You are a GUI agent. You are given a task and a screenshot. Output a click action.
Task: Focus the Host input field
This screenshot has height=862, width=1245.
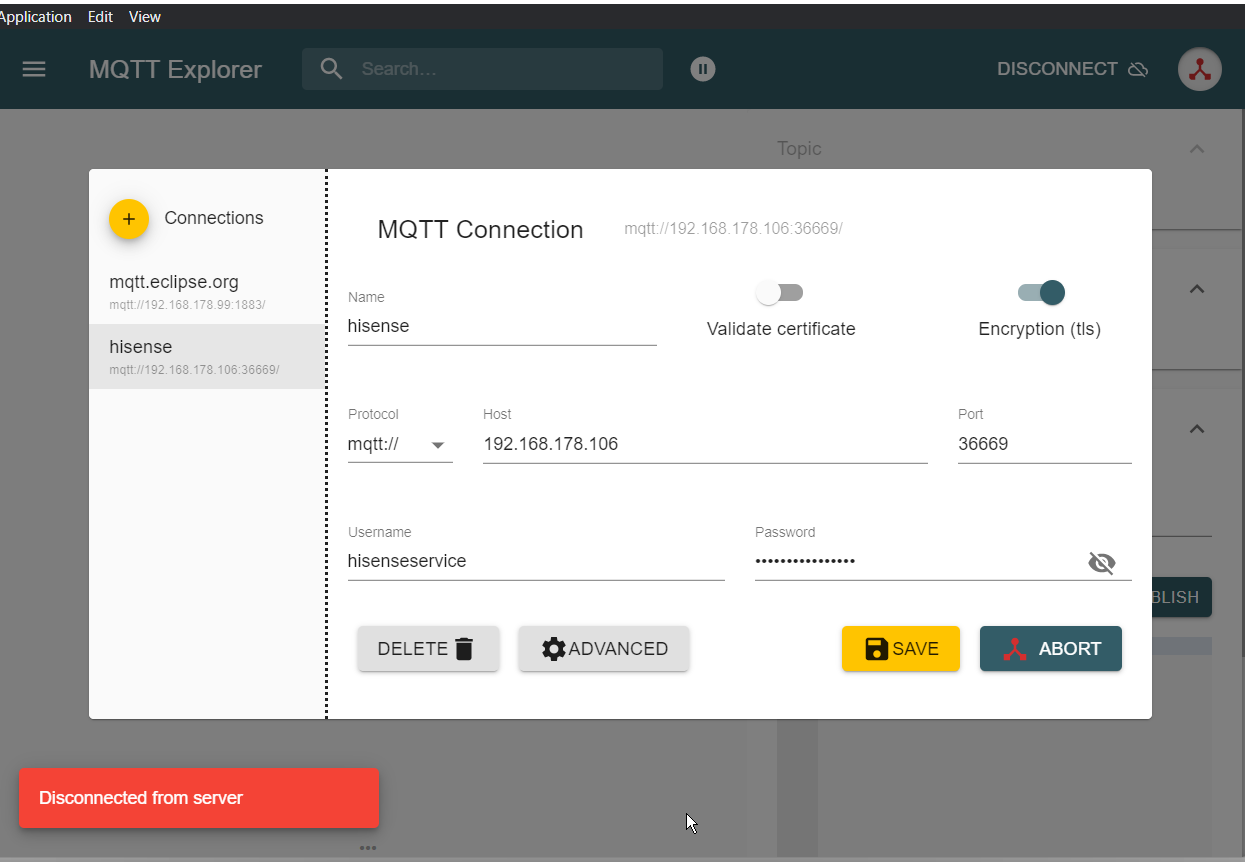click(x=705, y=445)
